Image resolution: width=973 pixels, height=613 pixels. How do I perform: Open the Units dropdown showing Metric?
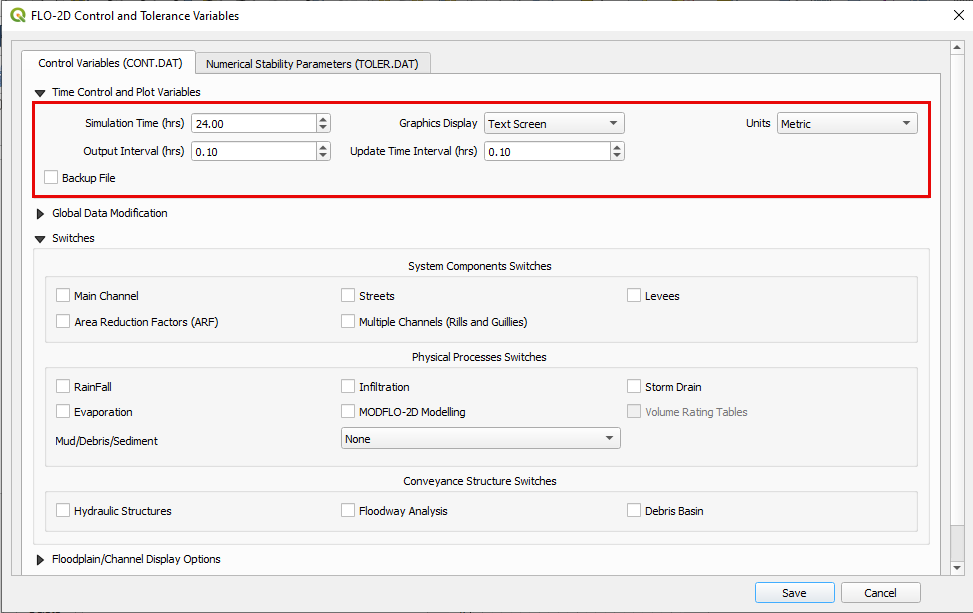tap(847, 124)
